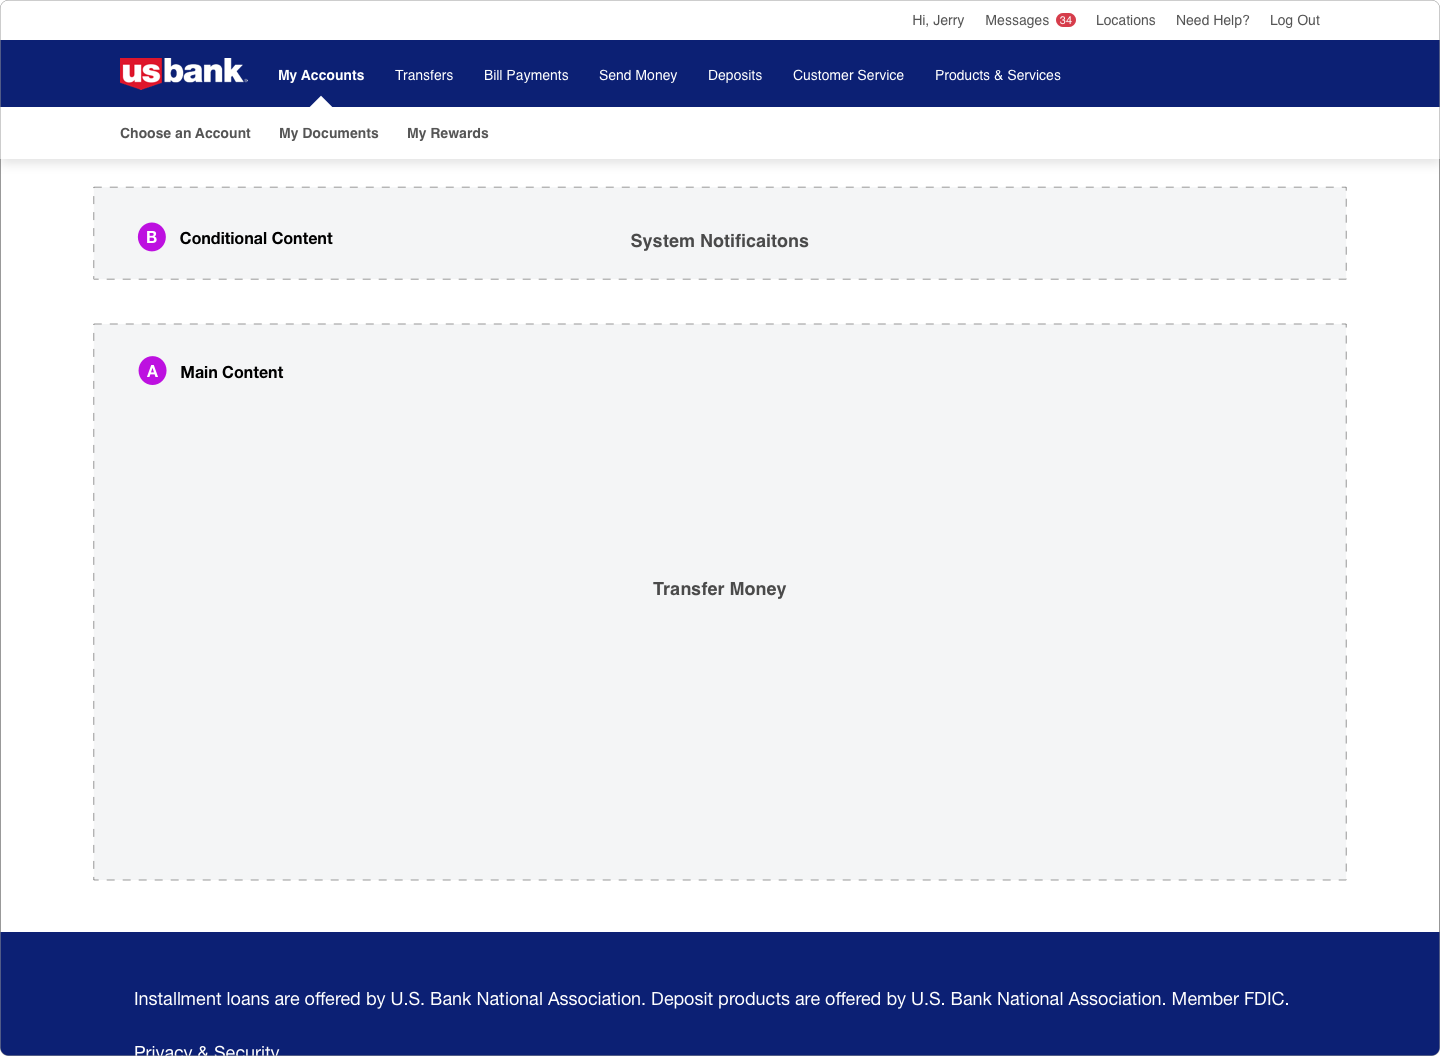The image size is (1440, 1056).
Task: Select the Choose an Account tab
Action: click(185, 133)
